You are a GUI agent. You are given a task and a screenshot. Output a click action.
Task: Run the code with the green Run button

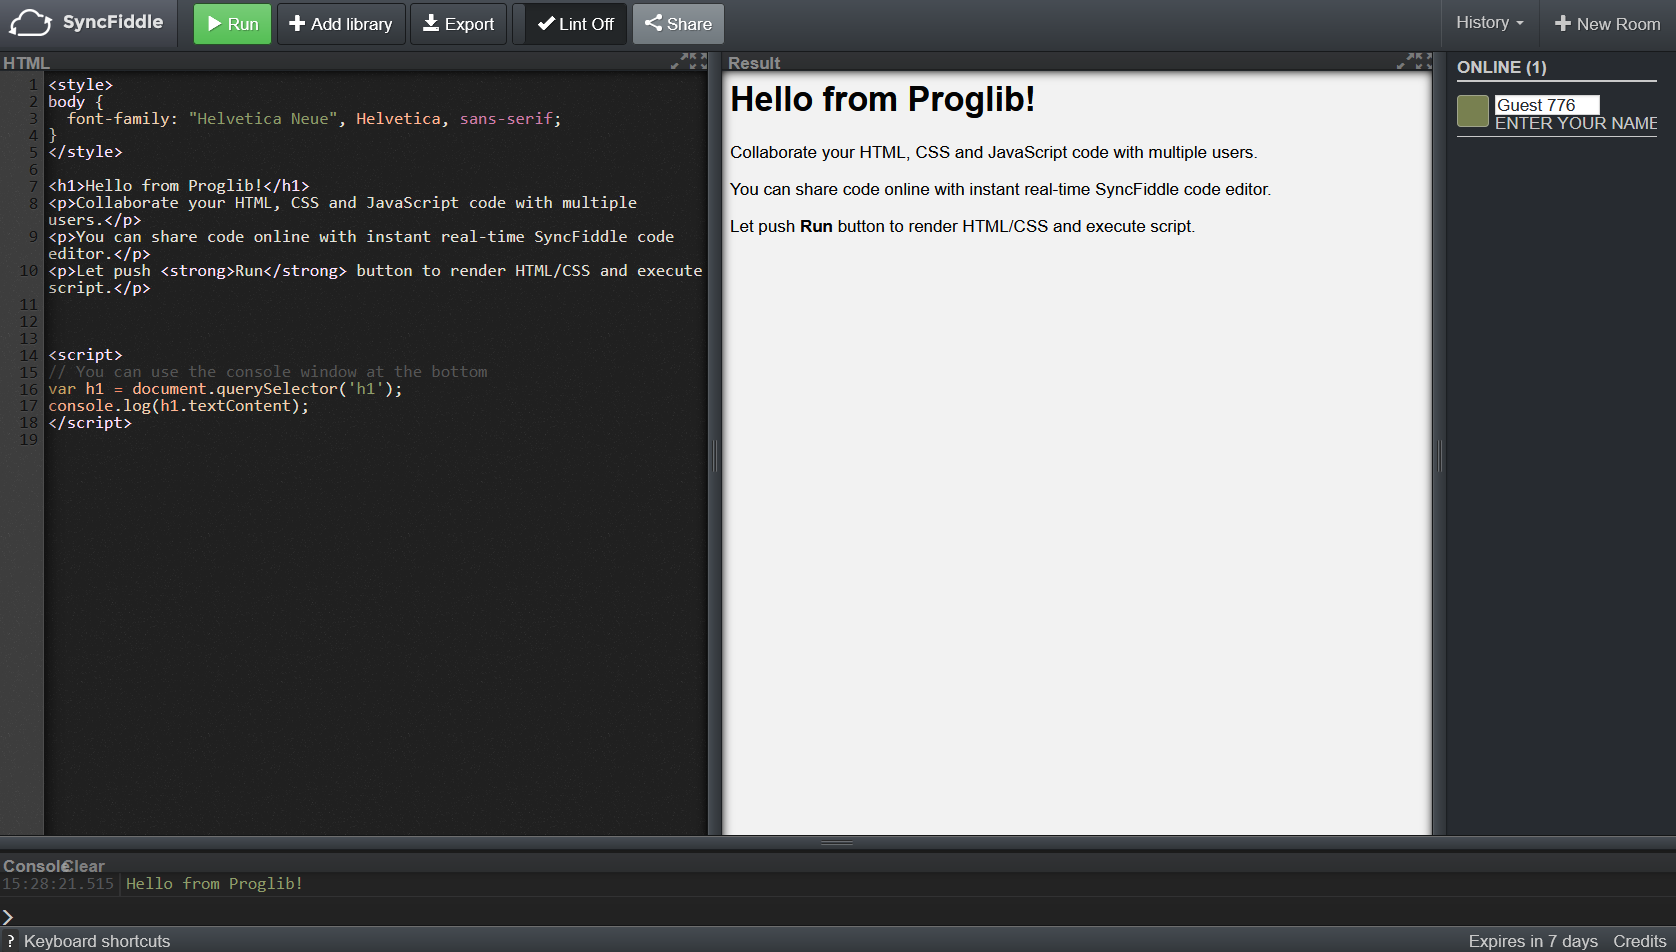(x=232, y=24)
